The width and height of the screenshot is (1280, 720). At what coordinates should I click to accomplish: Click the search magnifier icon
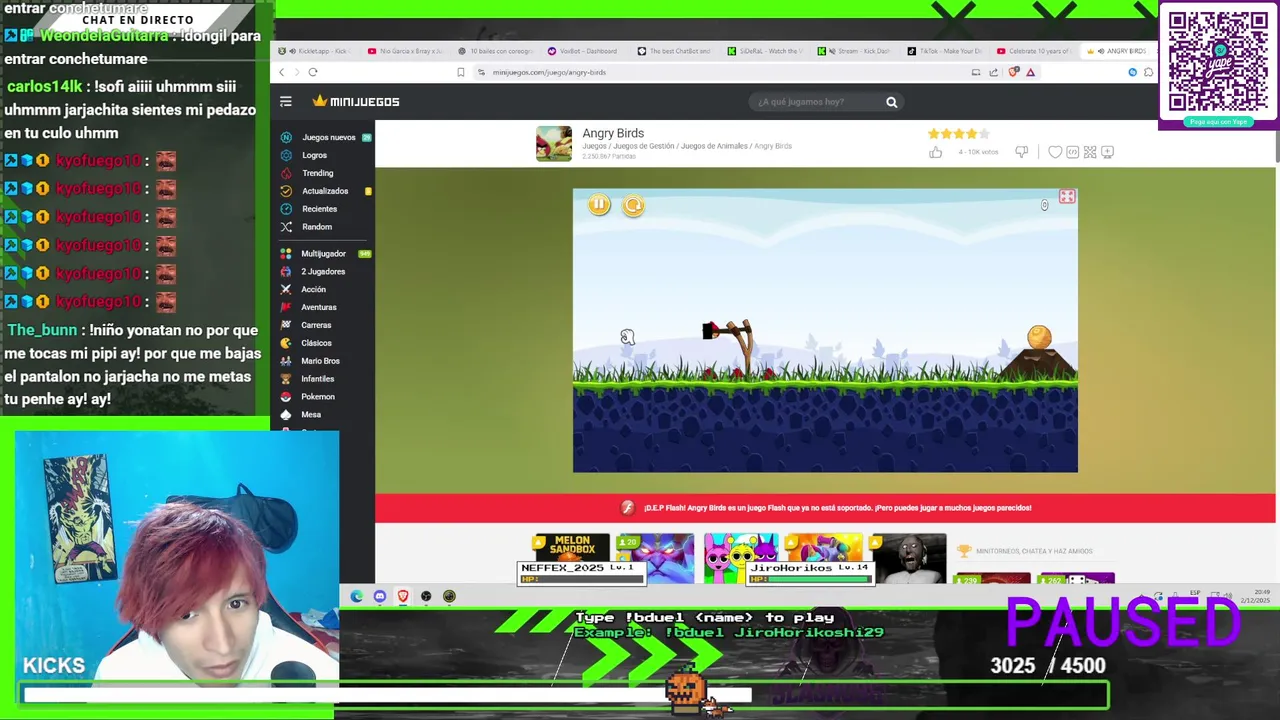891,101
